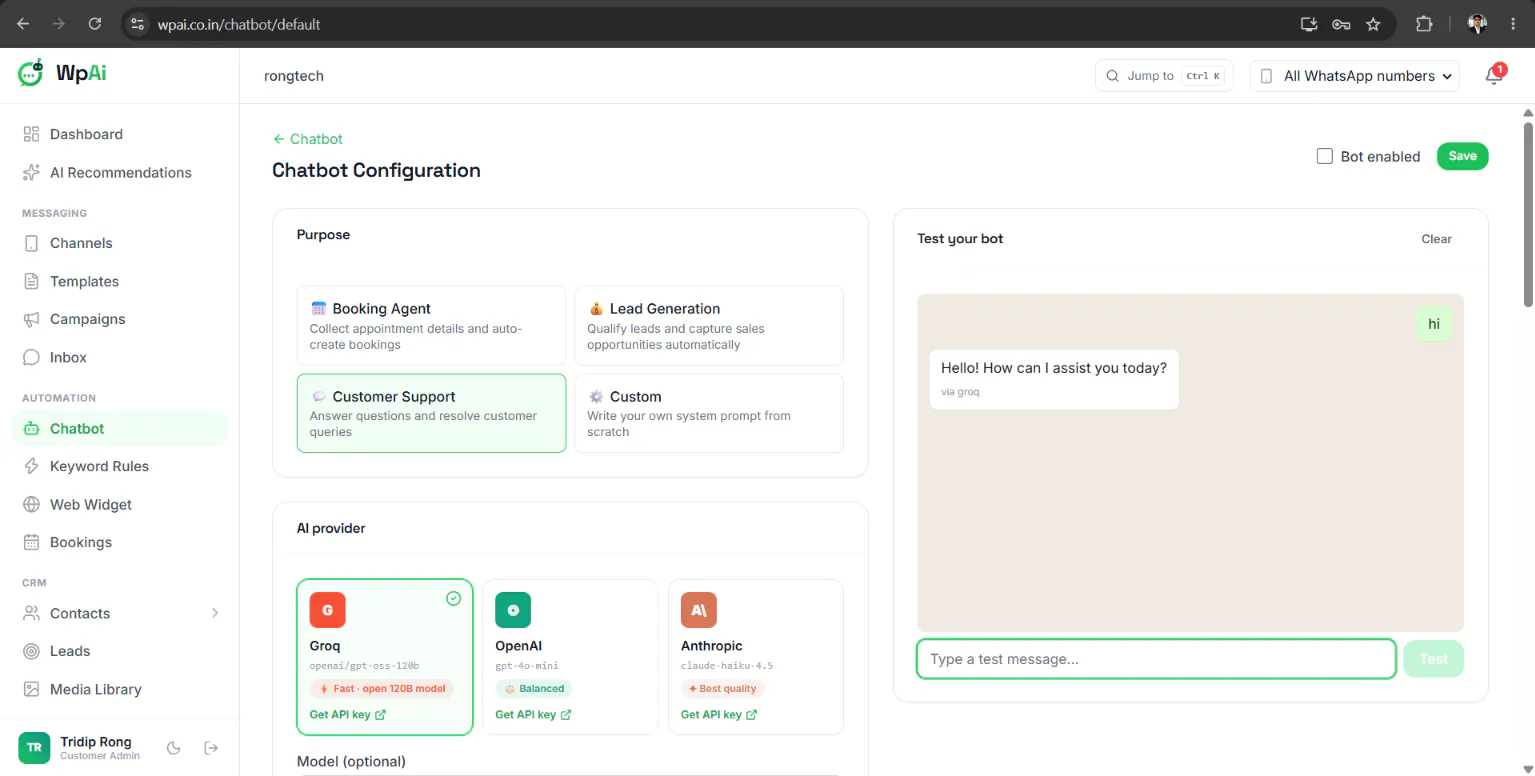Select the Custom purpose option
The height and width of the screenshot is (776, 1535).
point(709,413)
